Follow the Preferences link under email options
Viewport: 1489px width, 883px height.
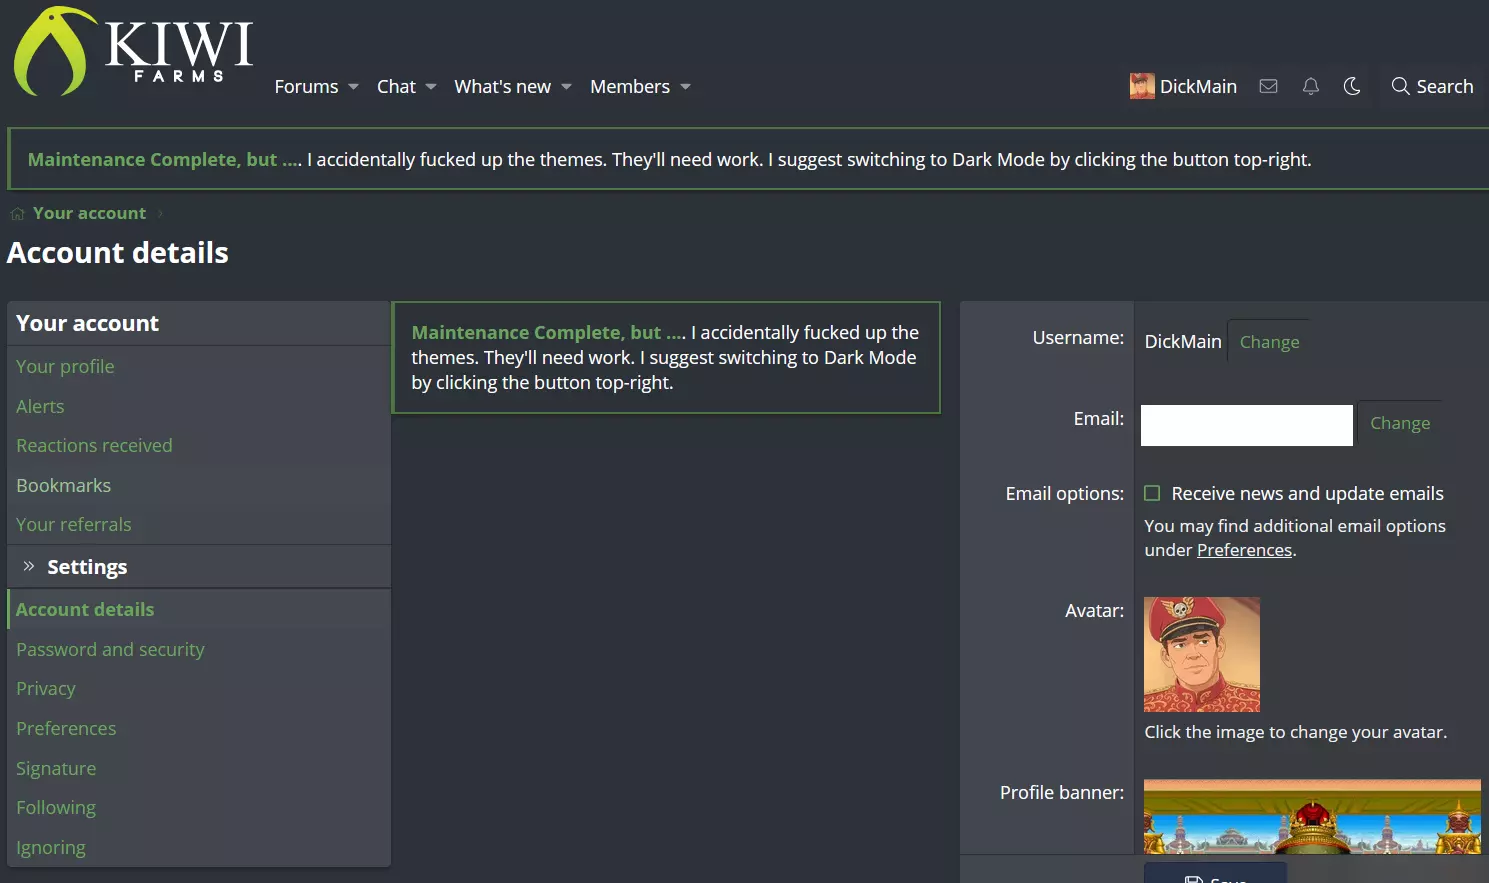pos(1244,550)
